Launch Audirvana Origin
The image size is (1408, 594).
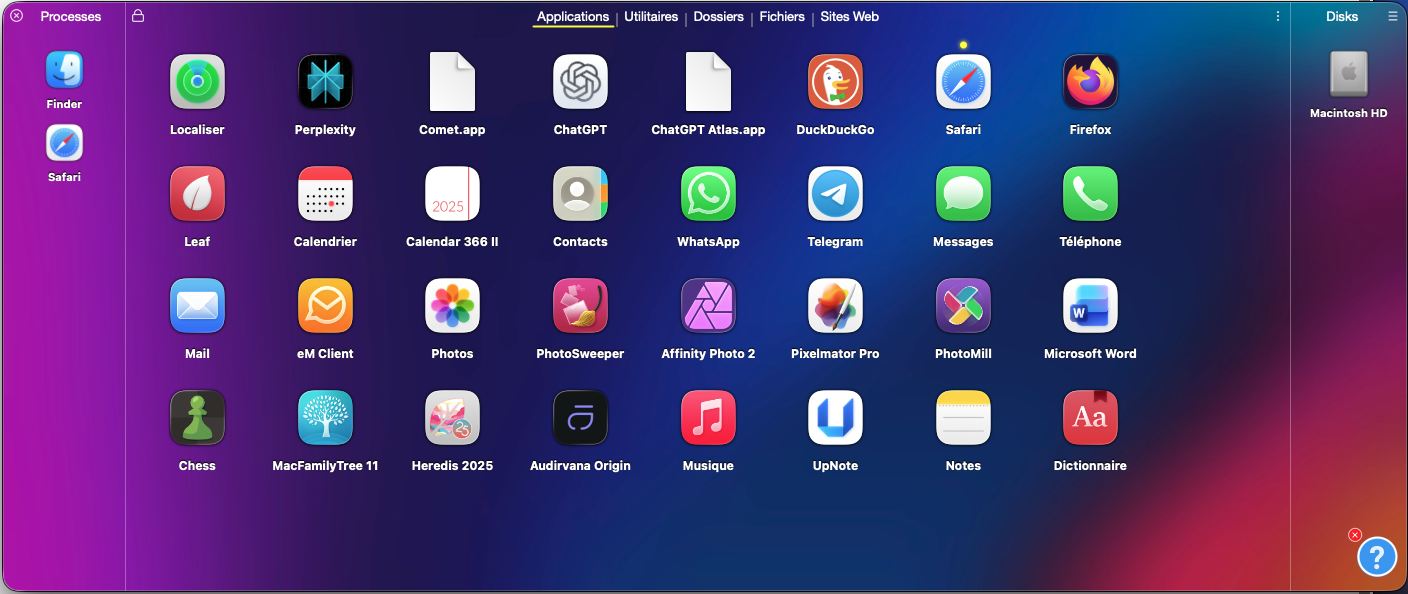(580, 418)
